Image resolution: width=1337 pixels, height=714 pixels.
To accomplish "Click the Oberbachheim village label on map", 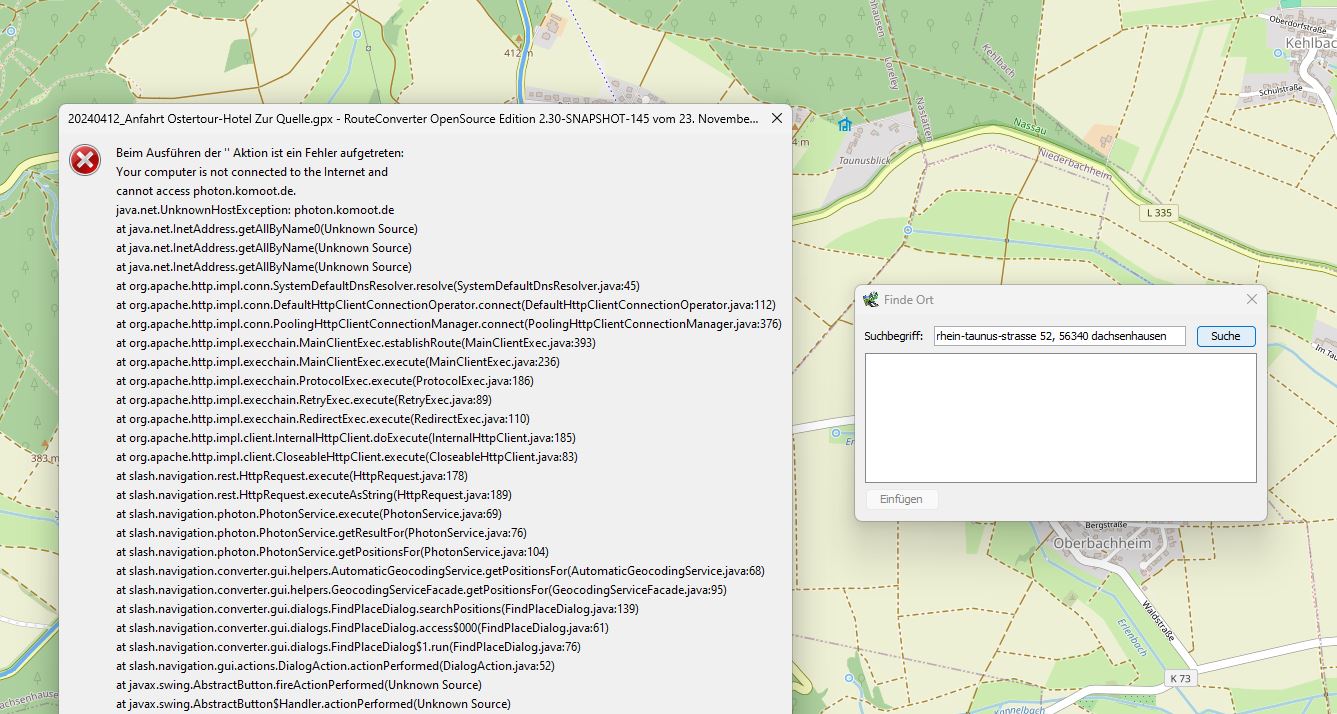I will tap(1101, 543).
